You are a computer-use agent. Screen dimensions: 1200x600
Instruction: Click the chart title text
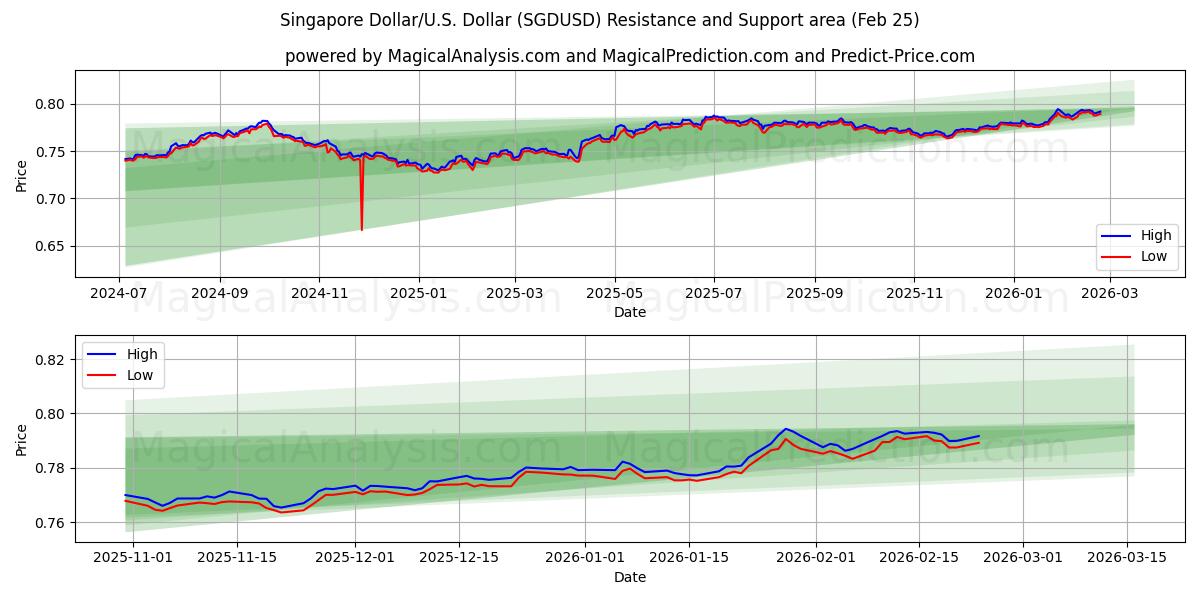coord(600,16)
